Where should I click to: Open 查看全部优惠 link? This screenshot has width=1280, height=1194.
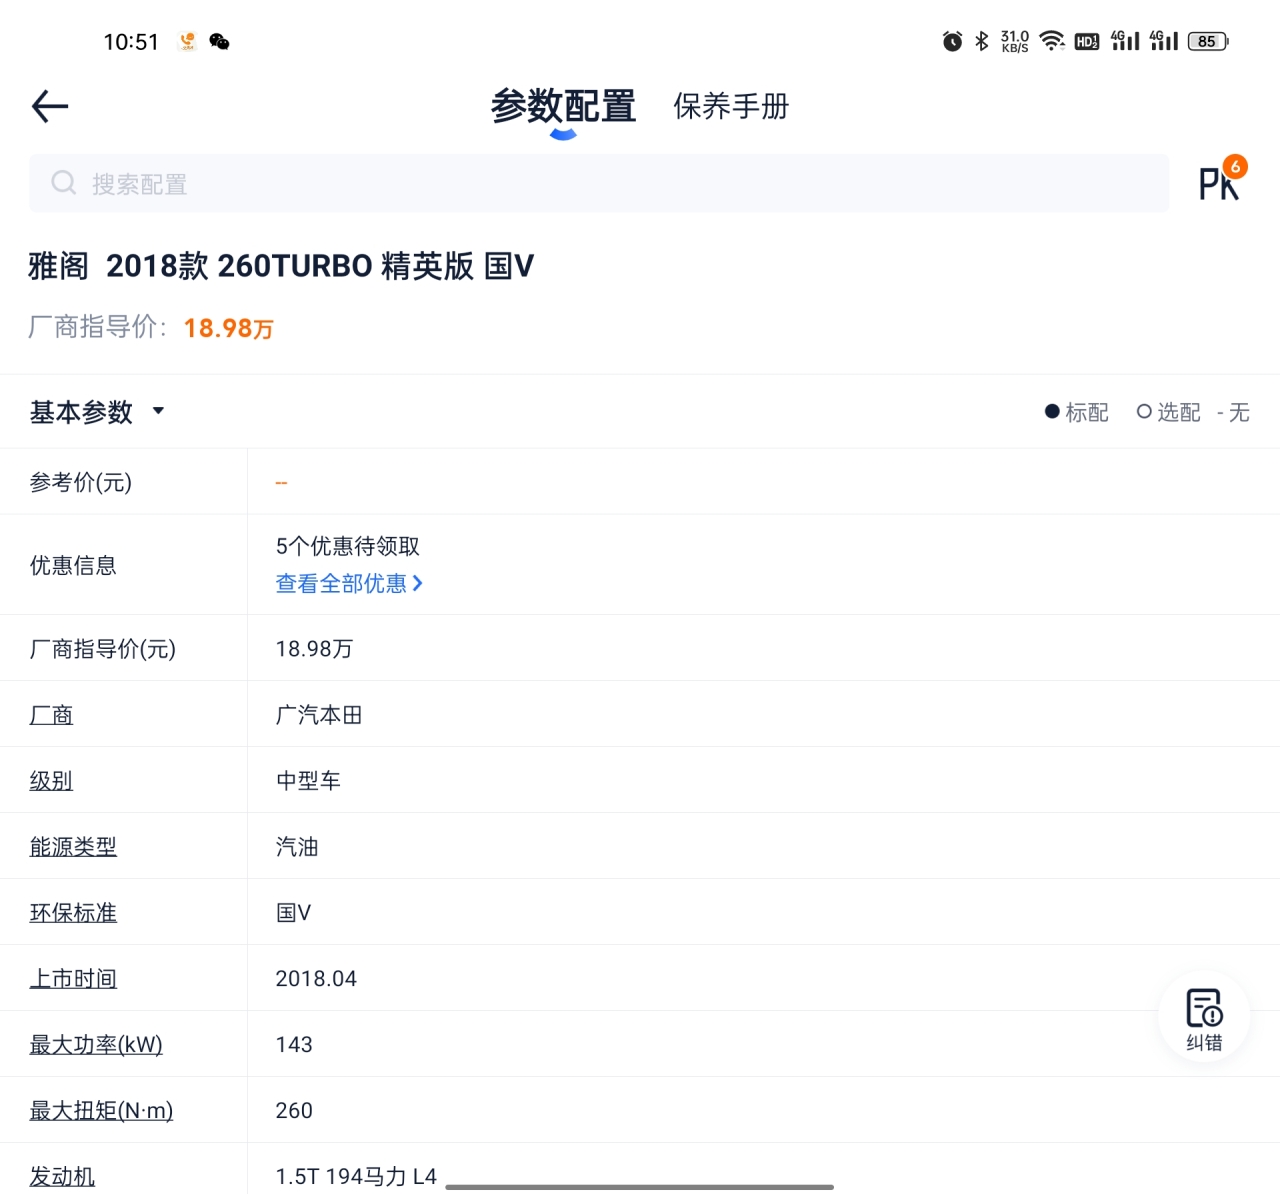(x=349, y=583)
